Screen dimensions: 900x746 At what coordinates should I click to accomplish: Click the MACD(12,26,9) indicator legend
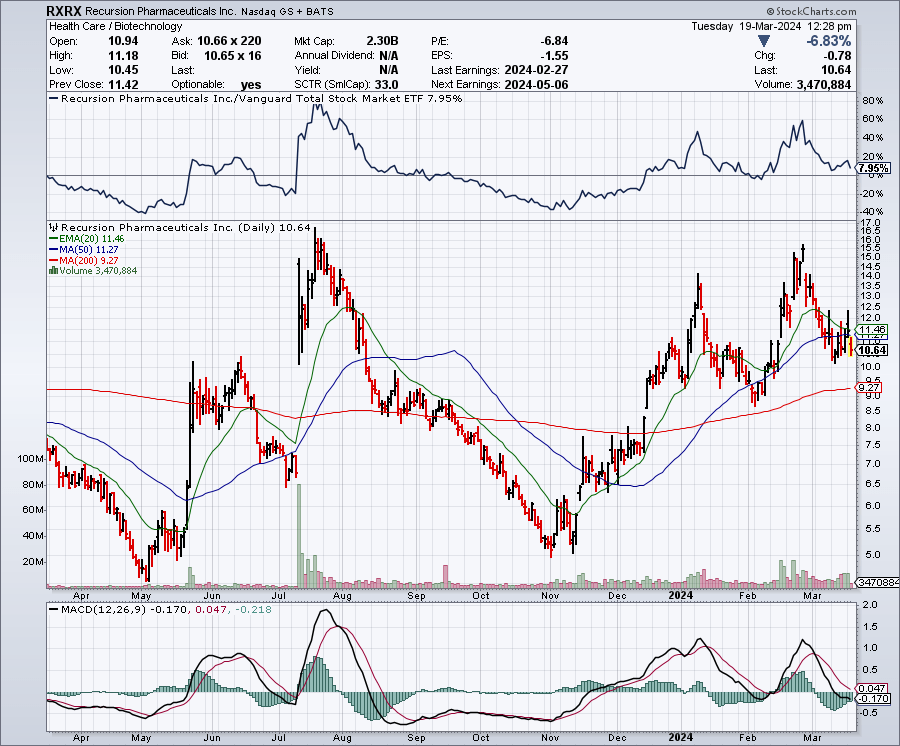161,609
